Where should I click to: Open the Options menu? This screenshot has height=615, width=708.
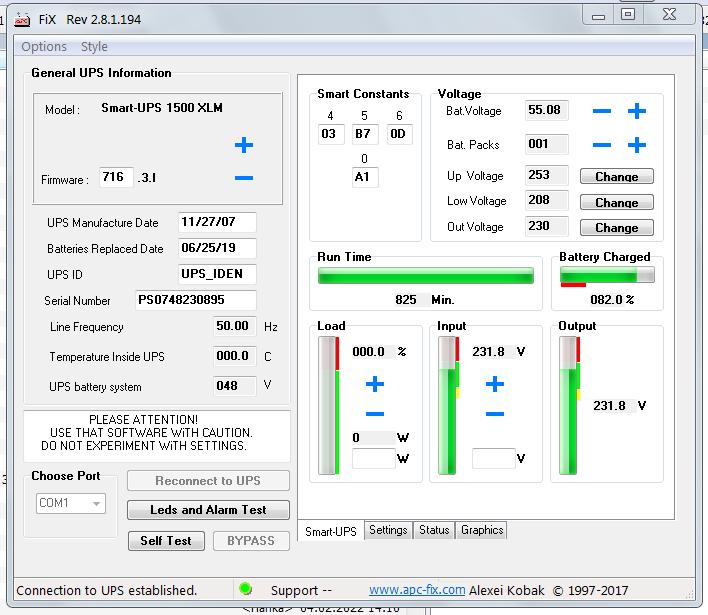(44, 46)
